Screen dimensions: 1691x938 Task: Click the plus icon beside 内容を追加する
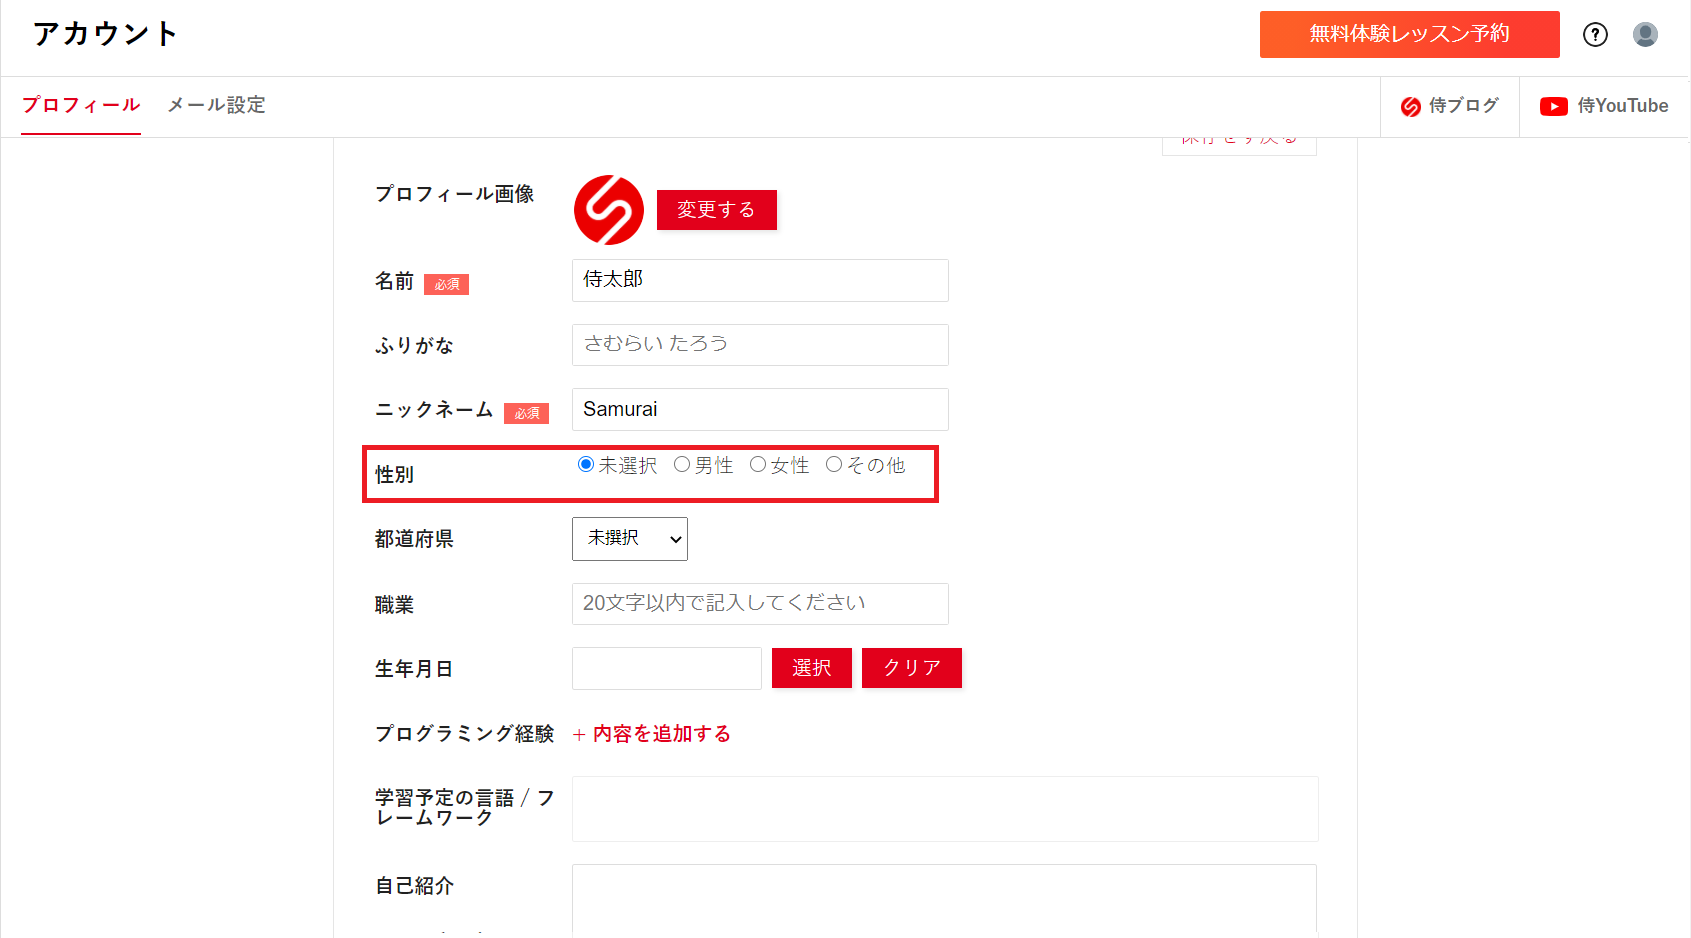[x=579, y=735]
